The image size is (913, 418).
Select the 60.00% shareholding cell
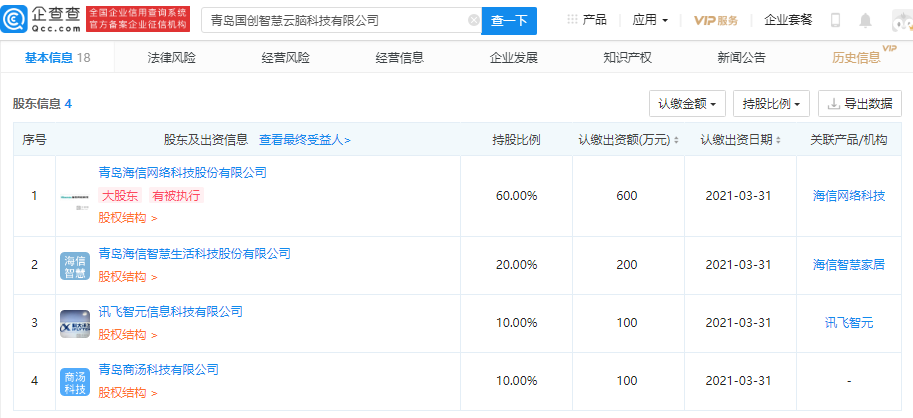[x=516, y=196]
